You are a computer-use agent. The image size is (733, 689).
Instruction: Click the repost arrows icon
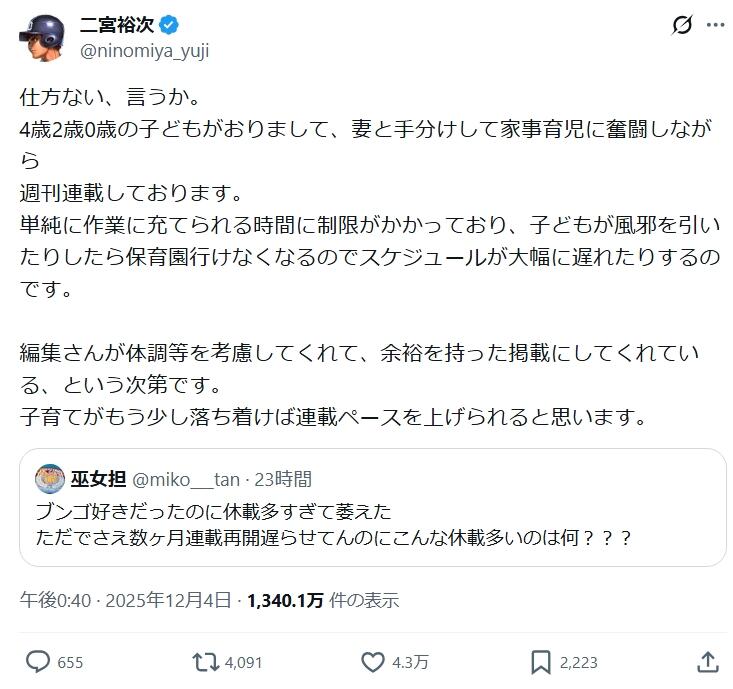click(x=204, y=662)
